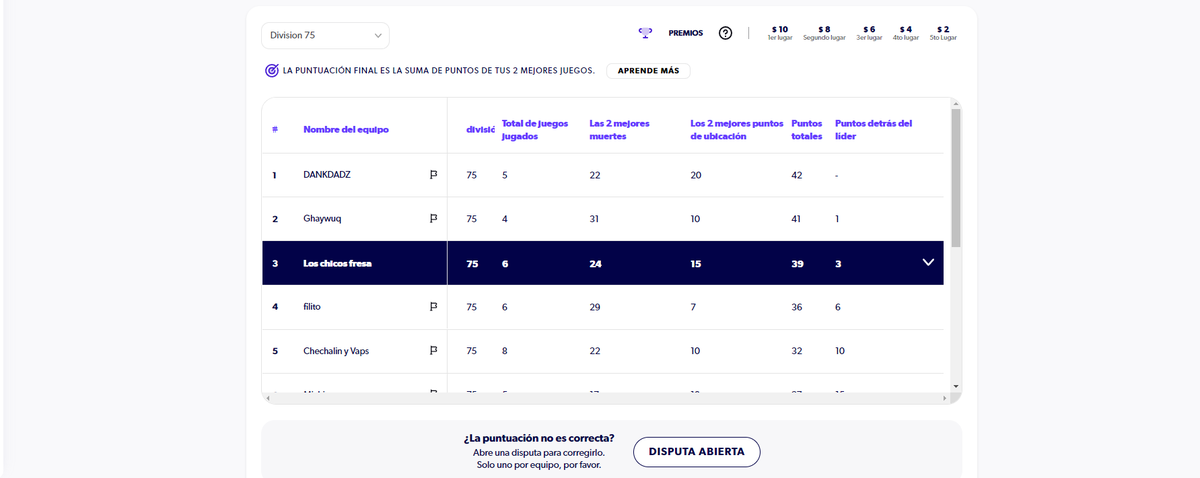Screen dimensions: 1200x478
Task: Click the $10 1er lugar prize
Action: click(x=779, y=33)
